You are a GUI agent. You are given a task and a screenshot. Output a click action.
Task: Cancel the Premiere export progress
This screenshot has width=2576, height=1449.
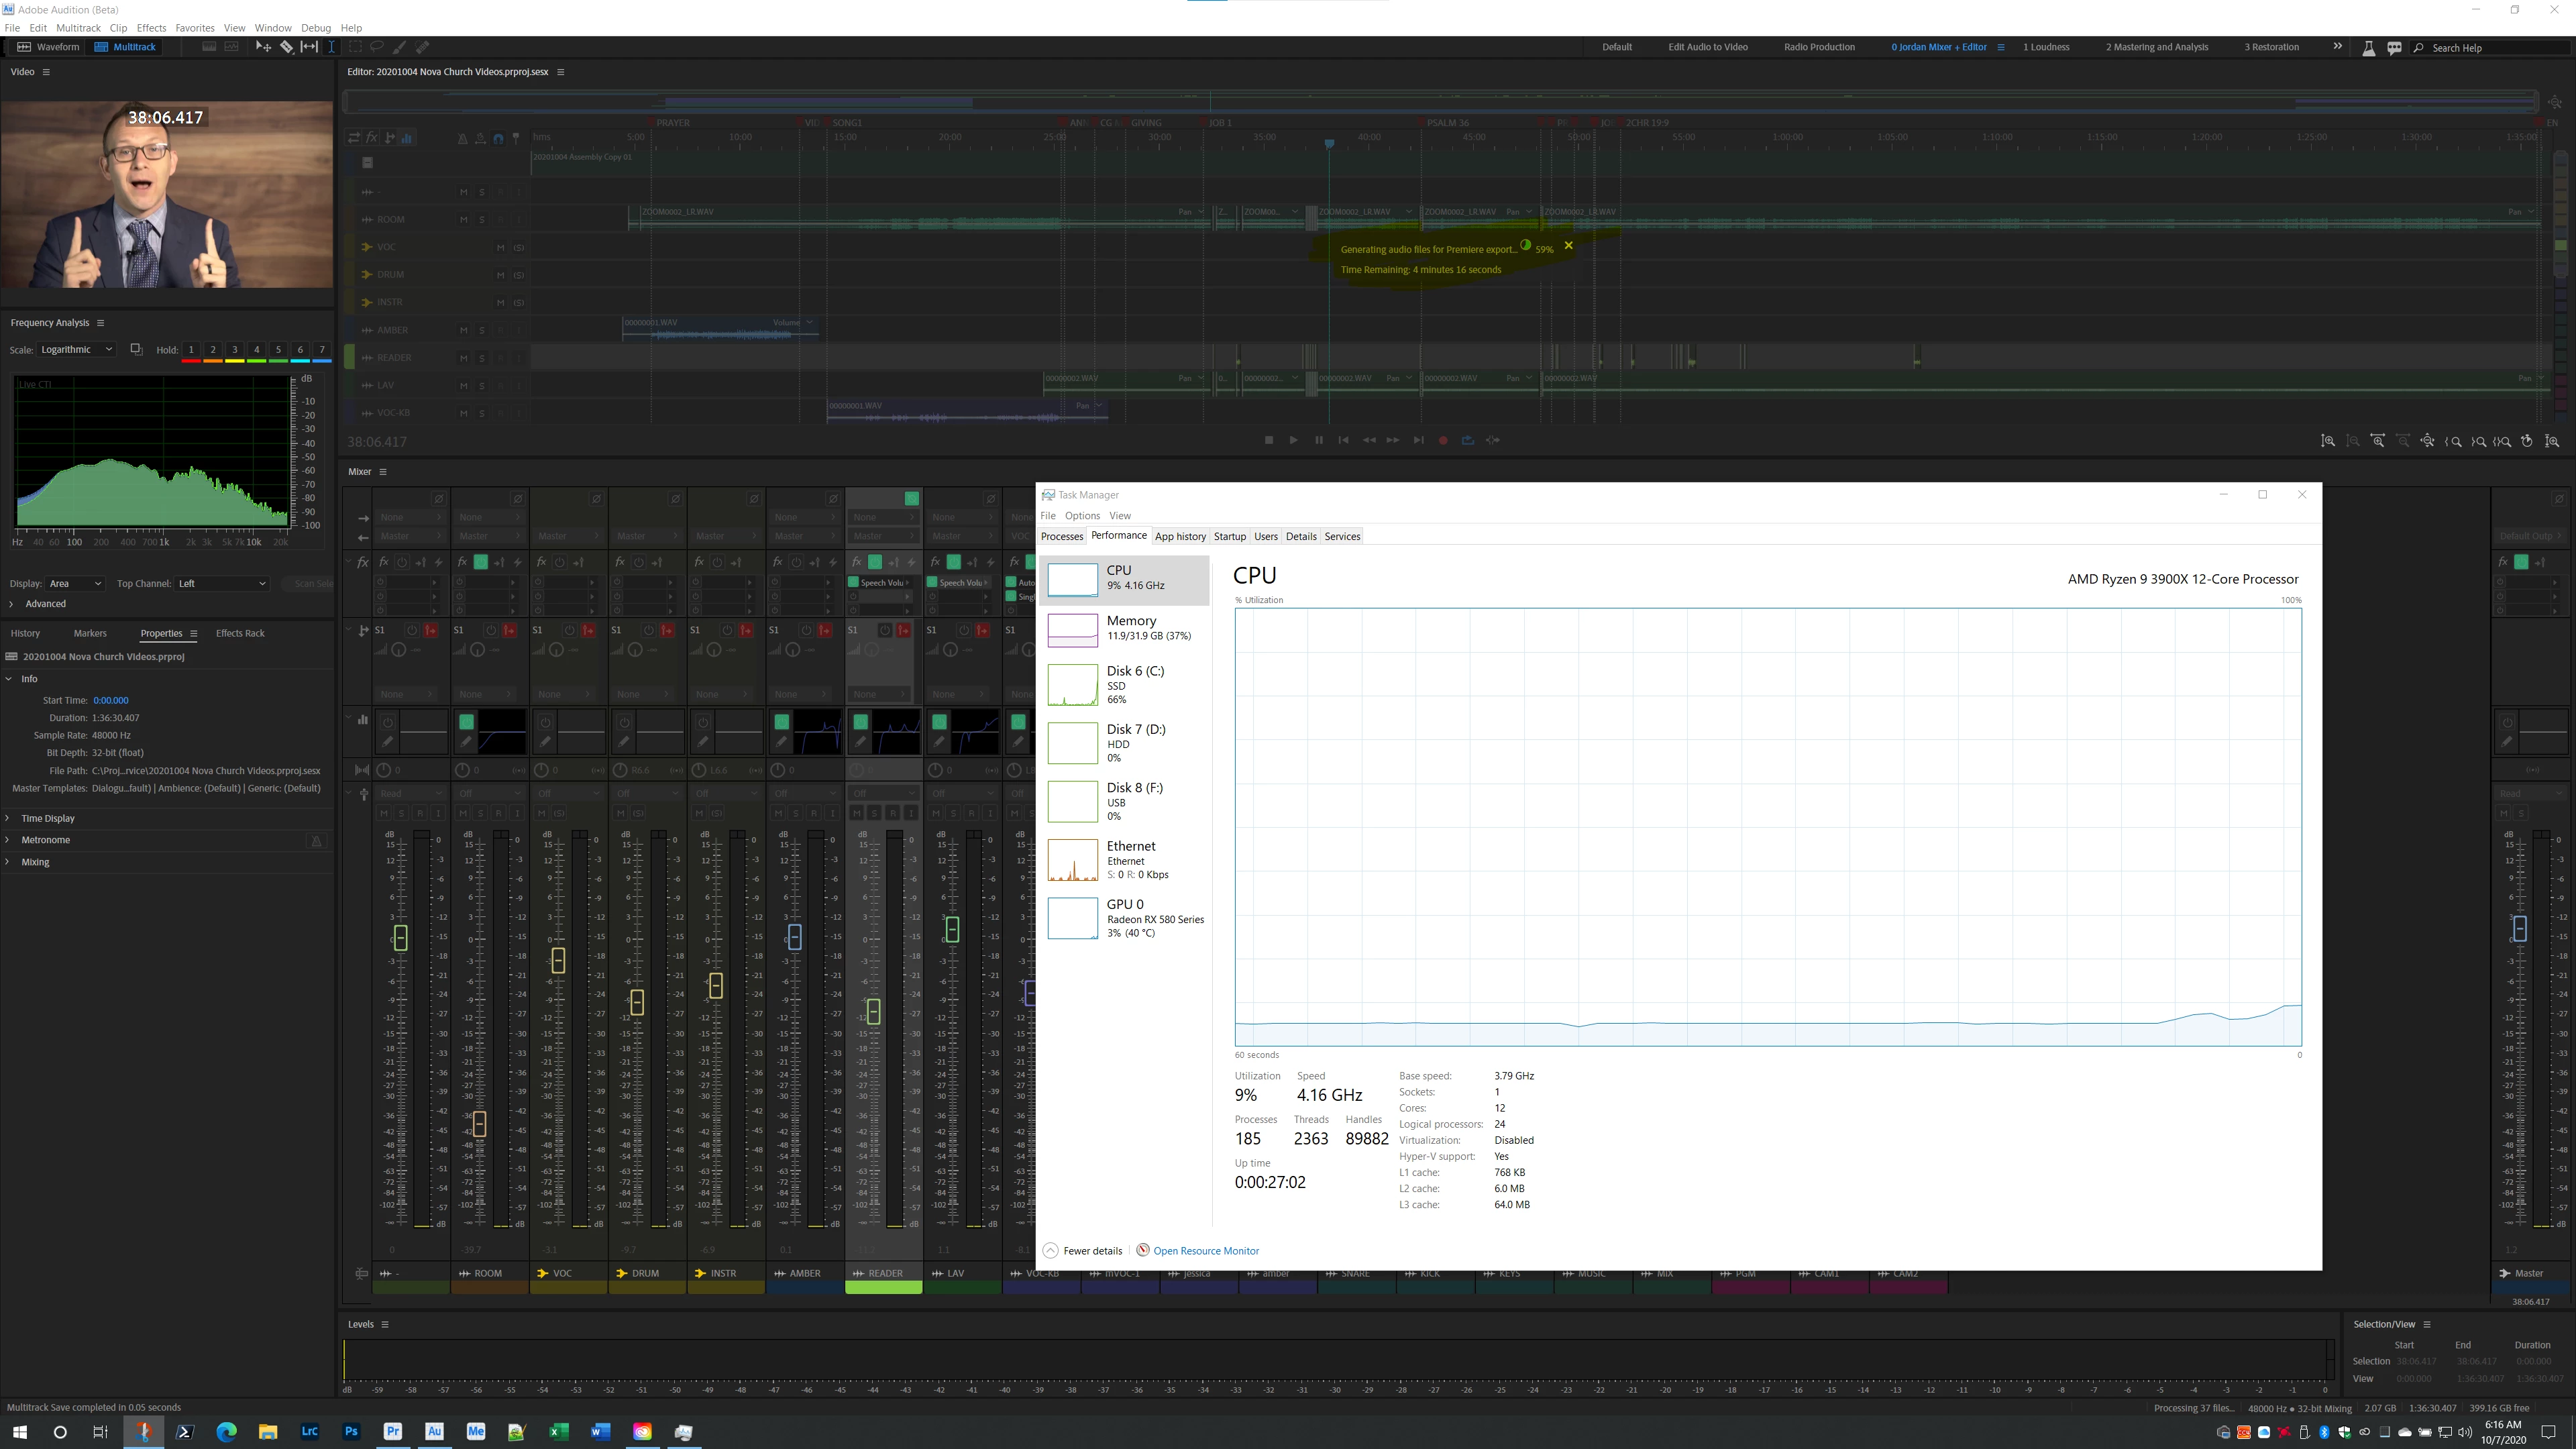[1568, 246]
